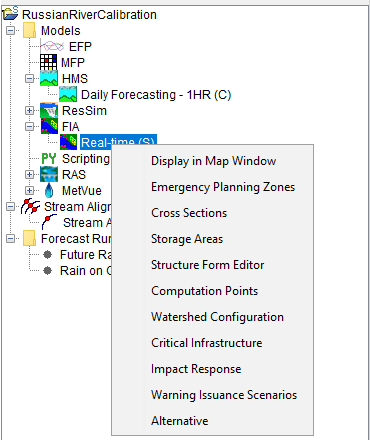Click the MFP grid icon
This screenshot has width=370, height=440.
coord(48,62)
